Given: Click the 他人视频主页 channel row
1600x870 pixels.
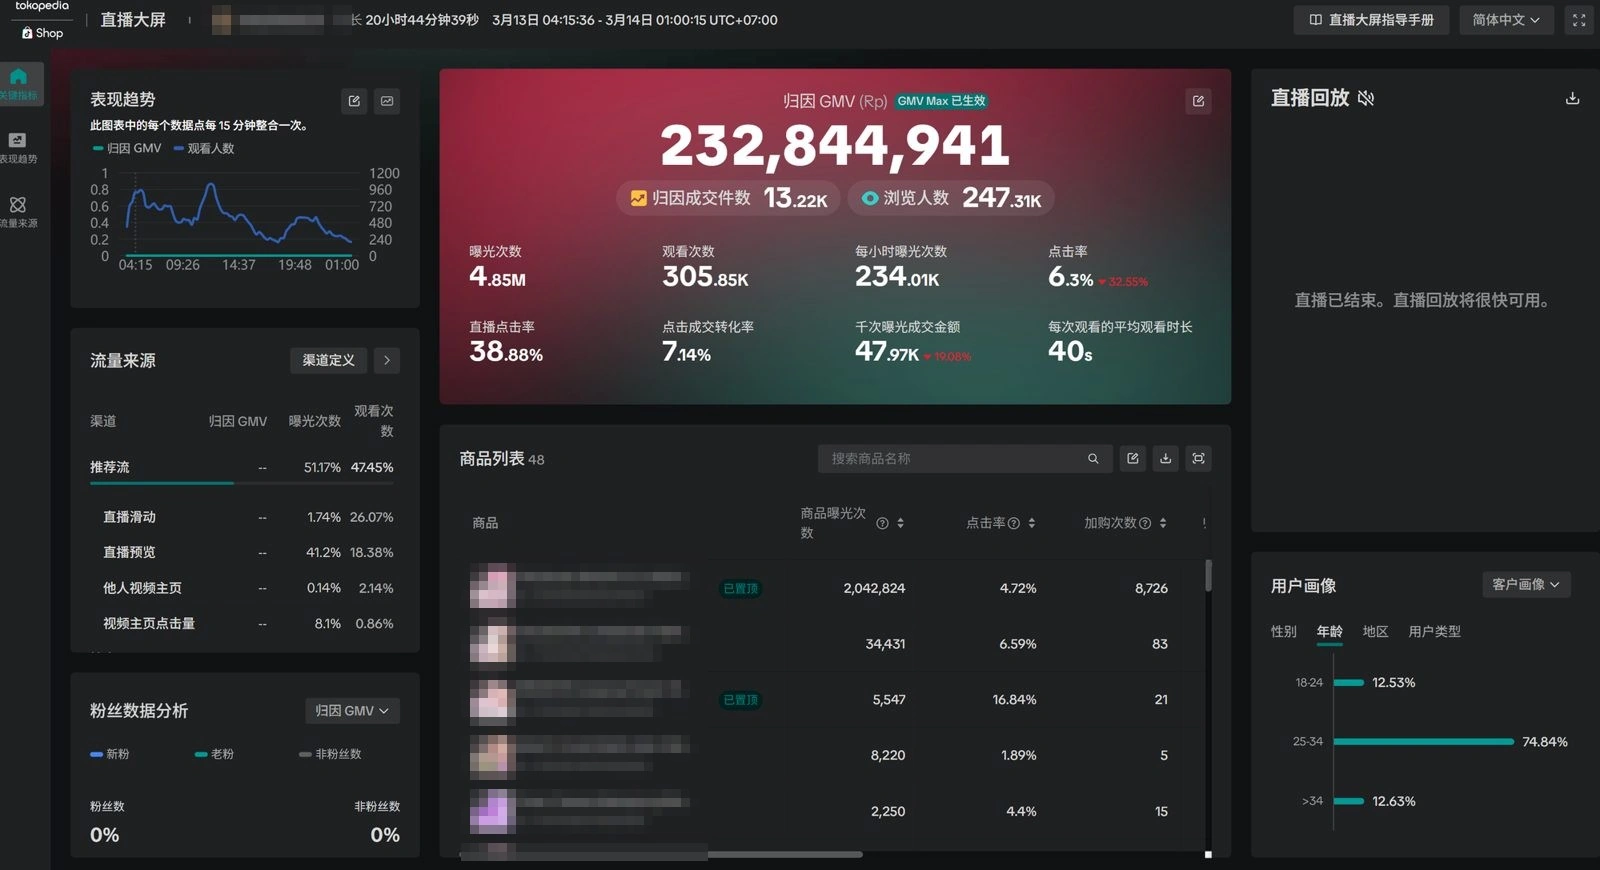Looking at the screenshot, I should pos(241,588).
